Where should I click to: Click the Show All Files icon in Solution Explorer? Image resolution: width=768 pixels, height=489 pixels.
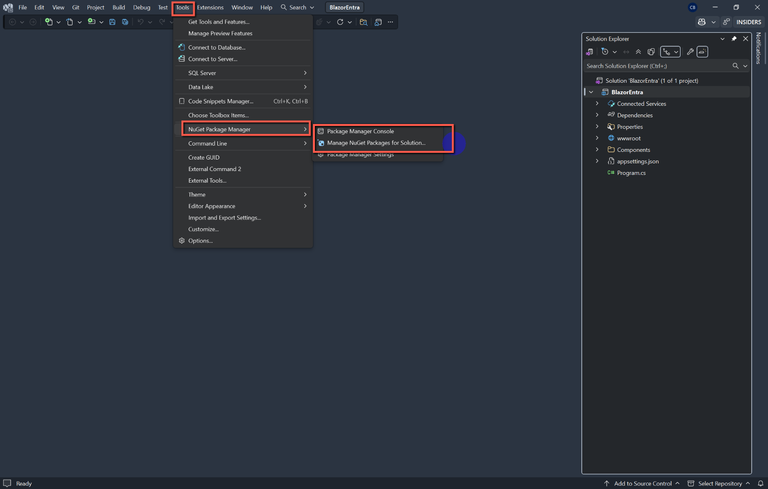650,52
